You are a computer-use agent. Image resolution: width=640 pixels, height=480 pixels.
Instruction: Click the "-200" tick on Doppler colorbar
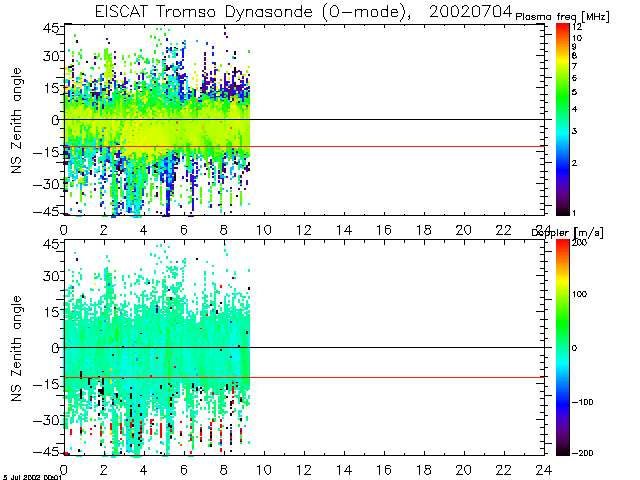pyautogui.click(x=582, y=453)
